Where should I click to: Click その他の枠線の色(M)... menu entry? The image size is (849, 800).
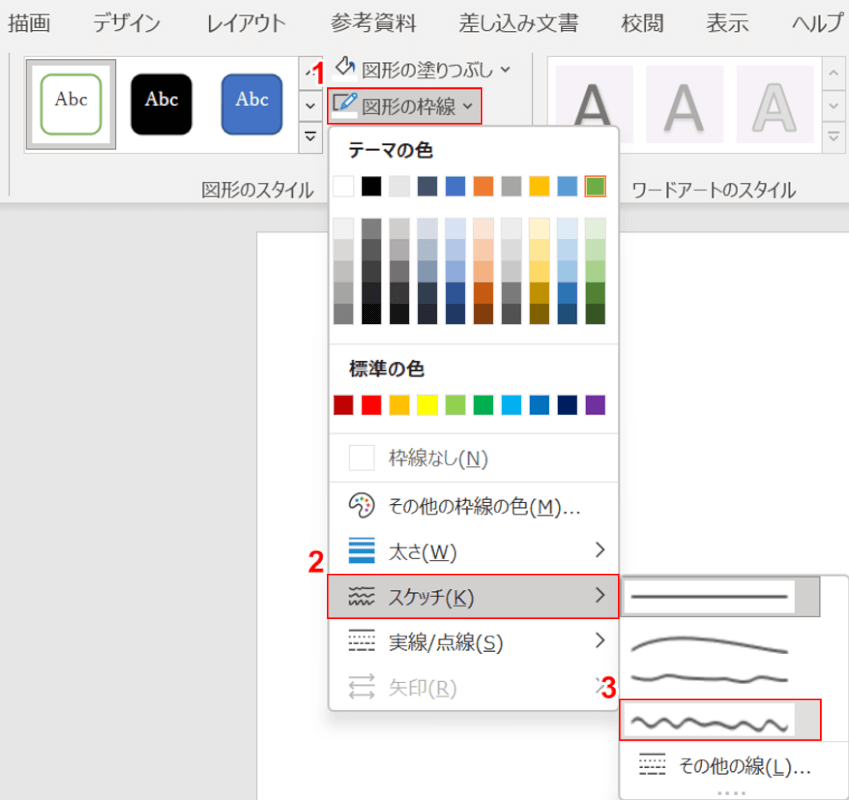484,506
